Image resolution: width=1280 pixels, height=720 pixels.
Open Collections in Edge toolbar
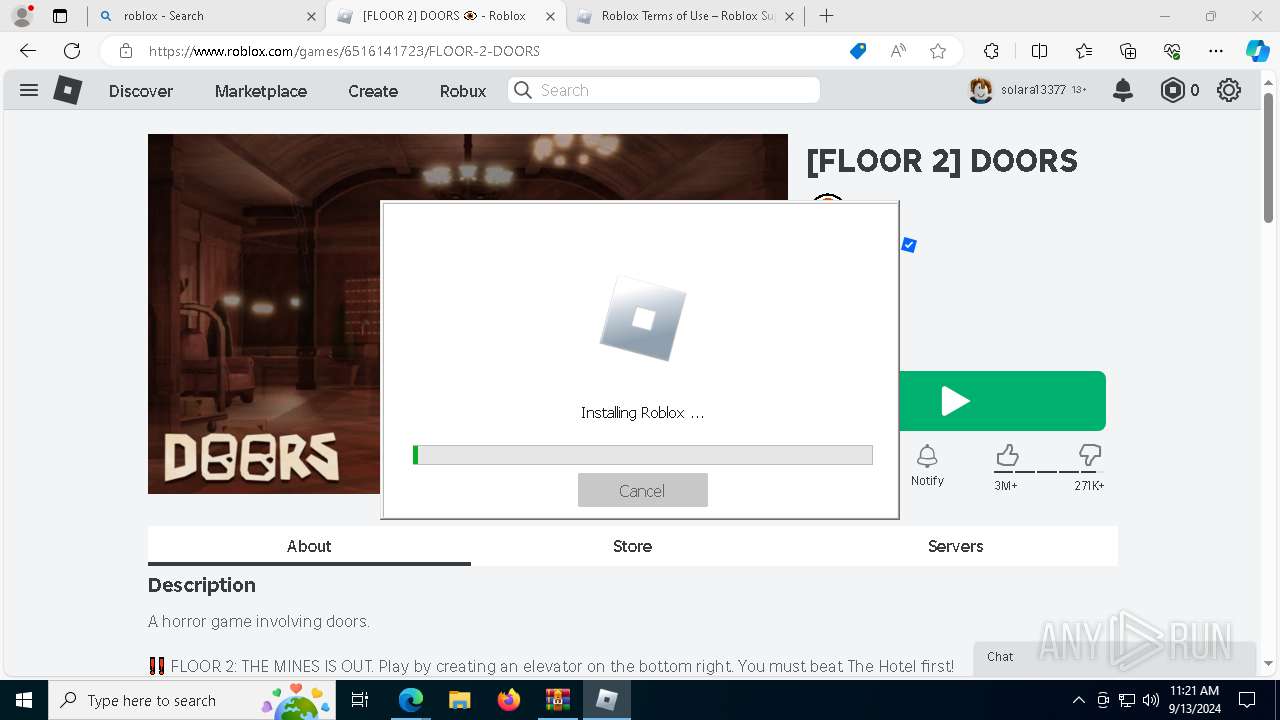pyautogui.click(x=1128, y=51)
